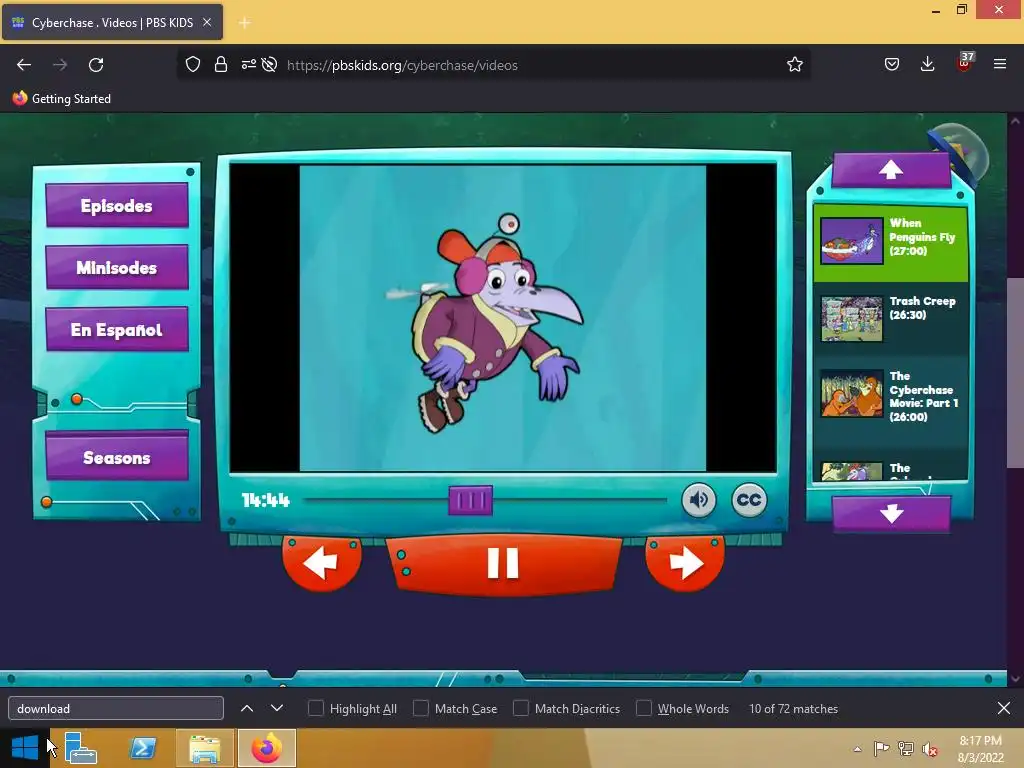The height and width of the screenshot is (768, 1024).
Task: Open the taskbar clock and date
Action: tap(980, 749)
